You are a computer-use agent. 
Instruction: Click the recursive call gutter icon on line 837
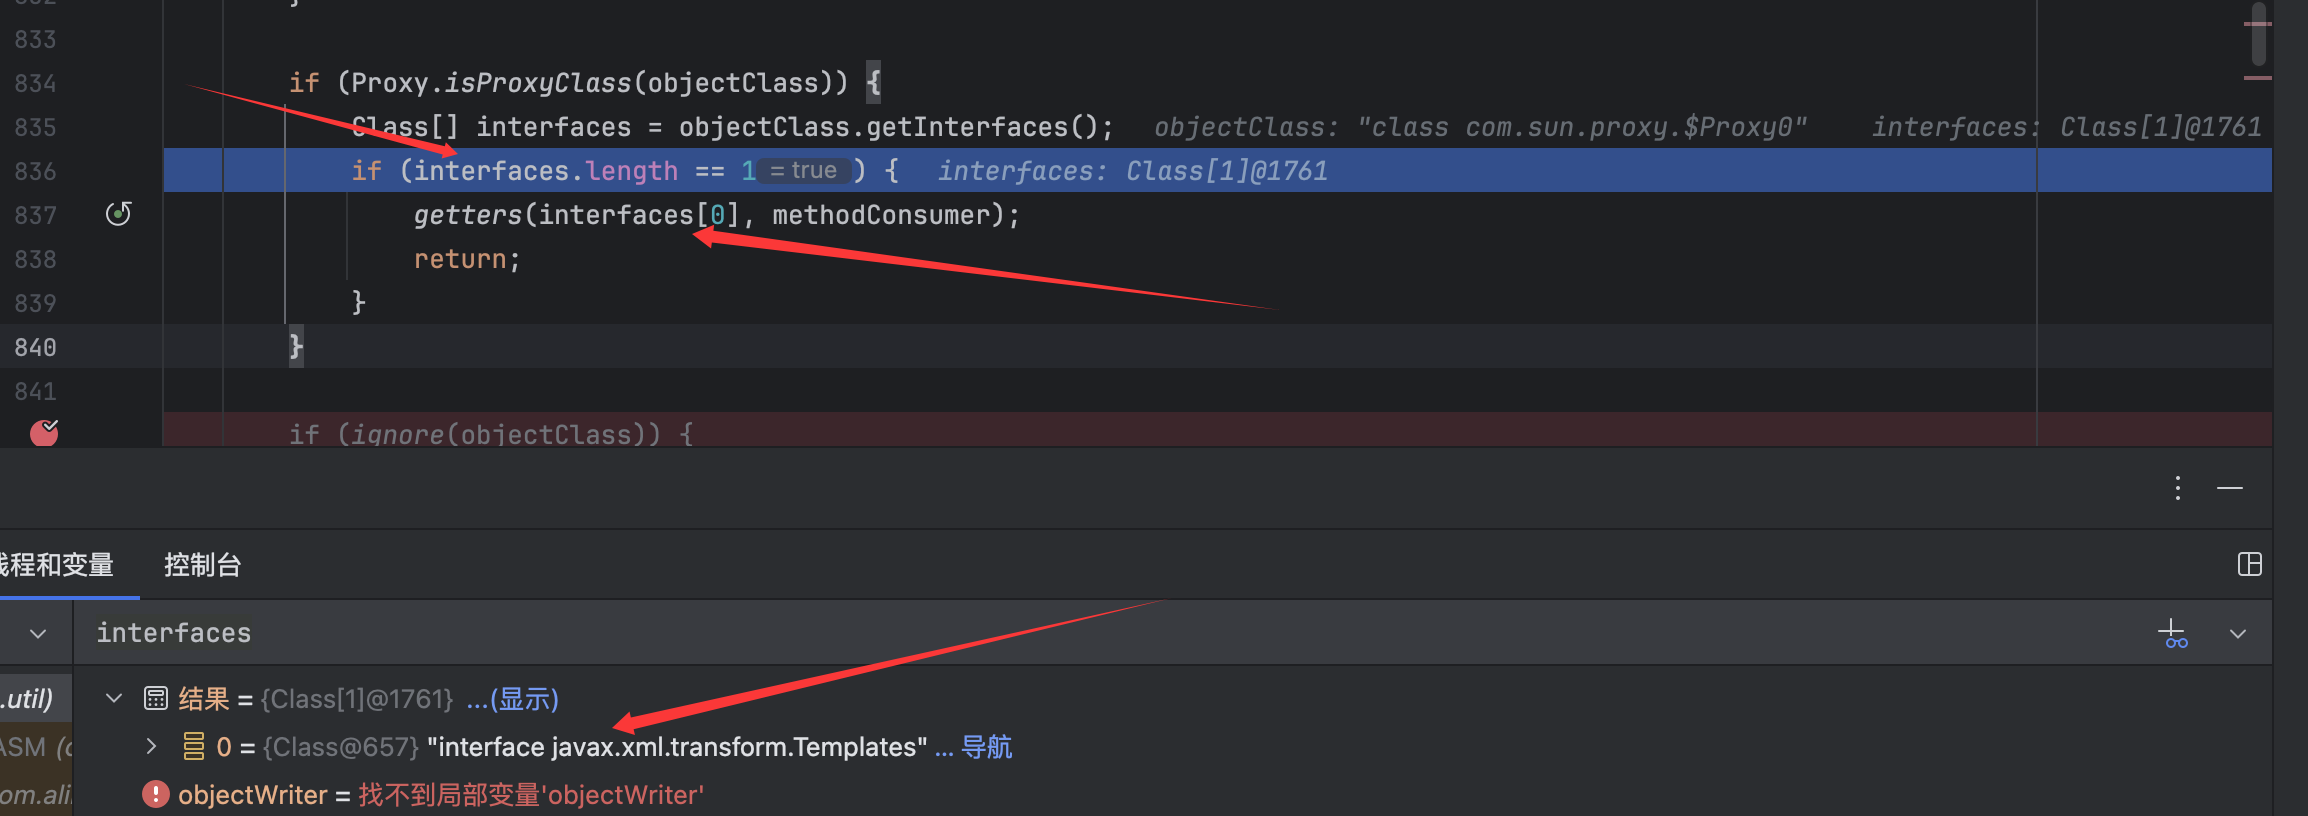[x=118, y=214]
